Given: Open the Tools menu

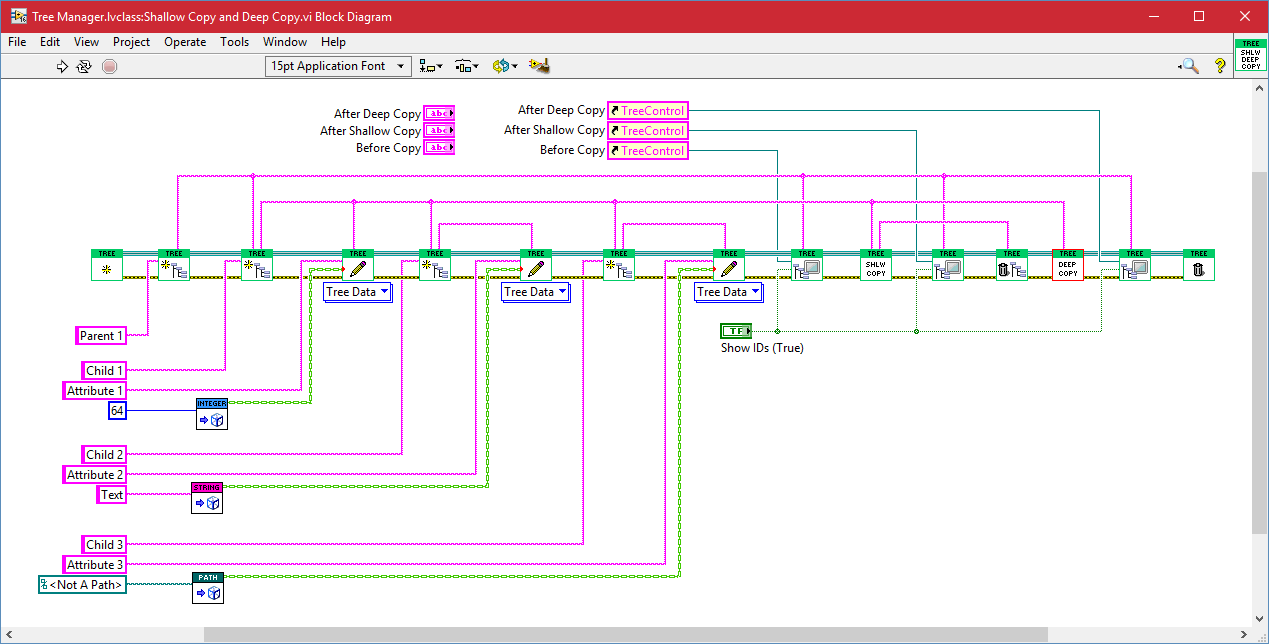Looking at the screenshot, I should coord(234,42).
